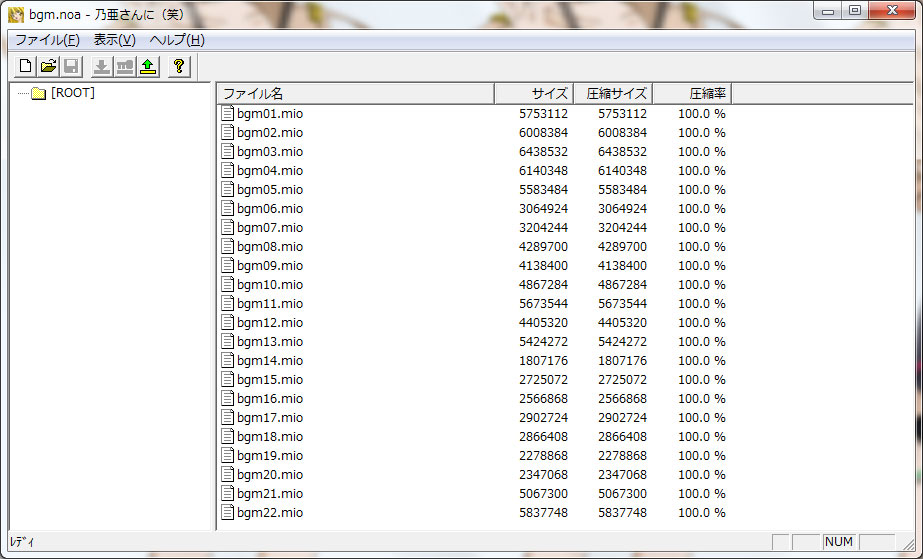Click the yellow question mark help icon

click(179, 67)
